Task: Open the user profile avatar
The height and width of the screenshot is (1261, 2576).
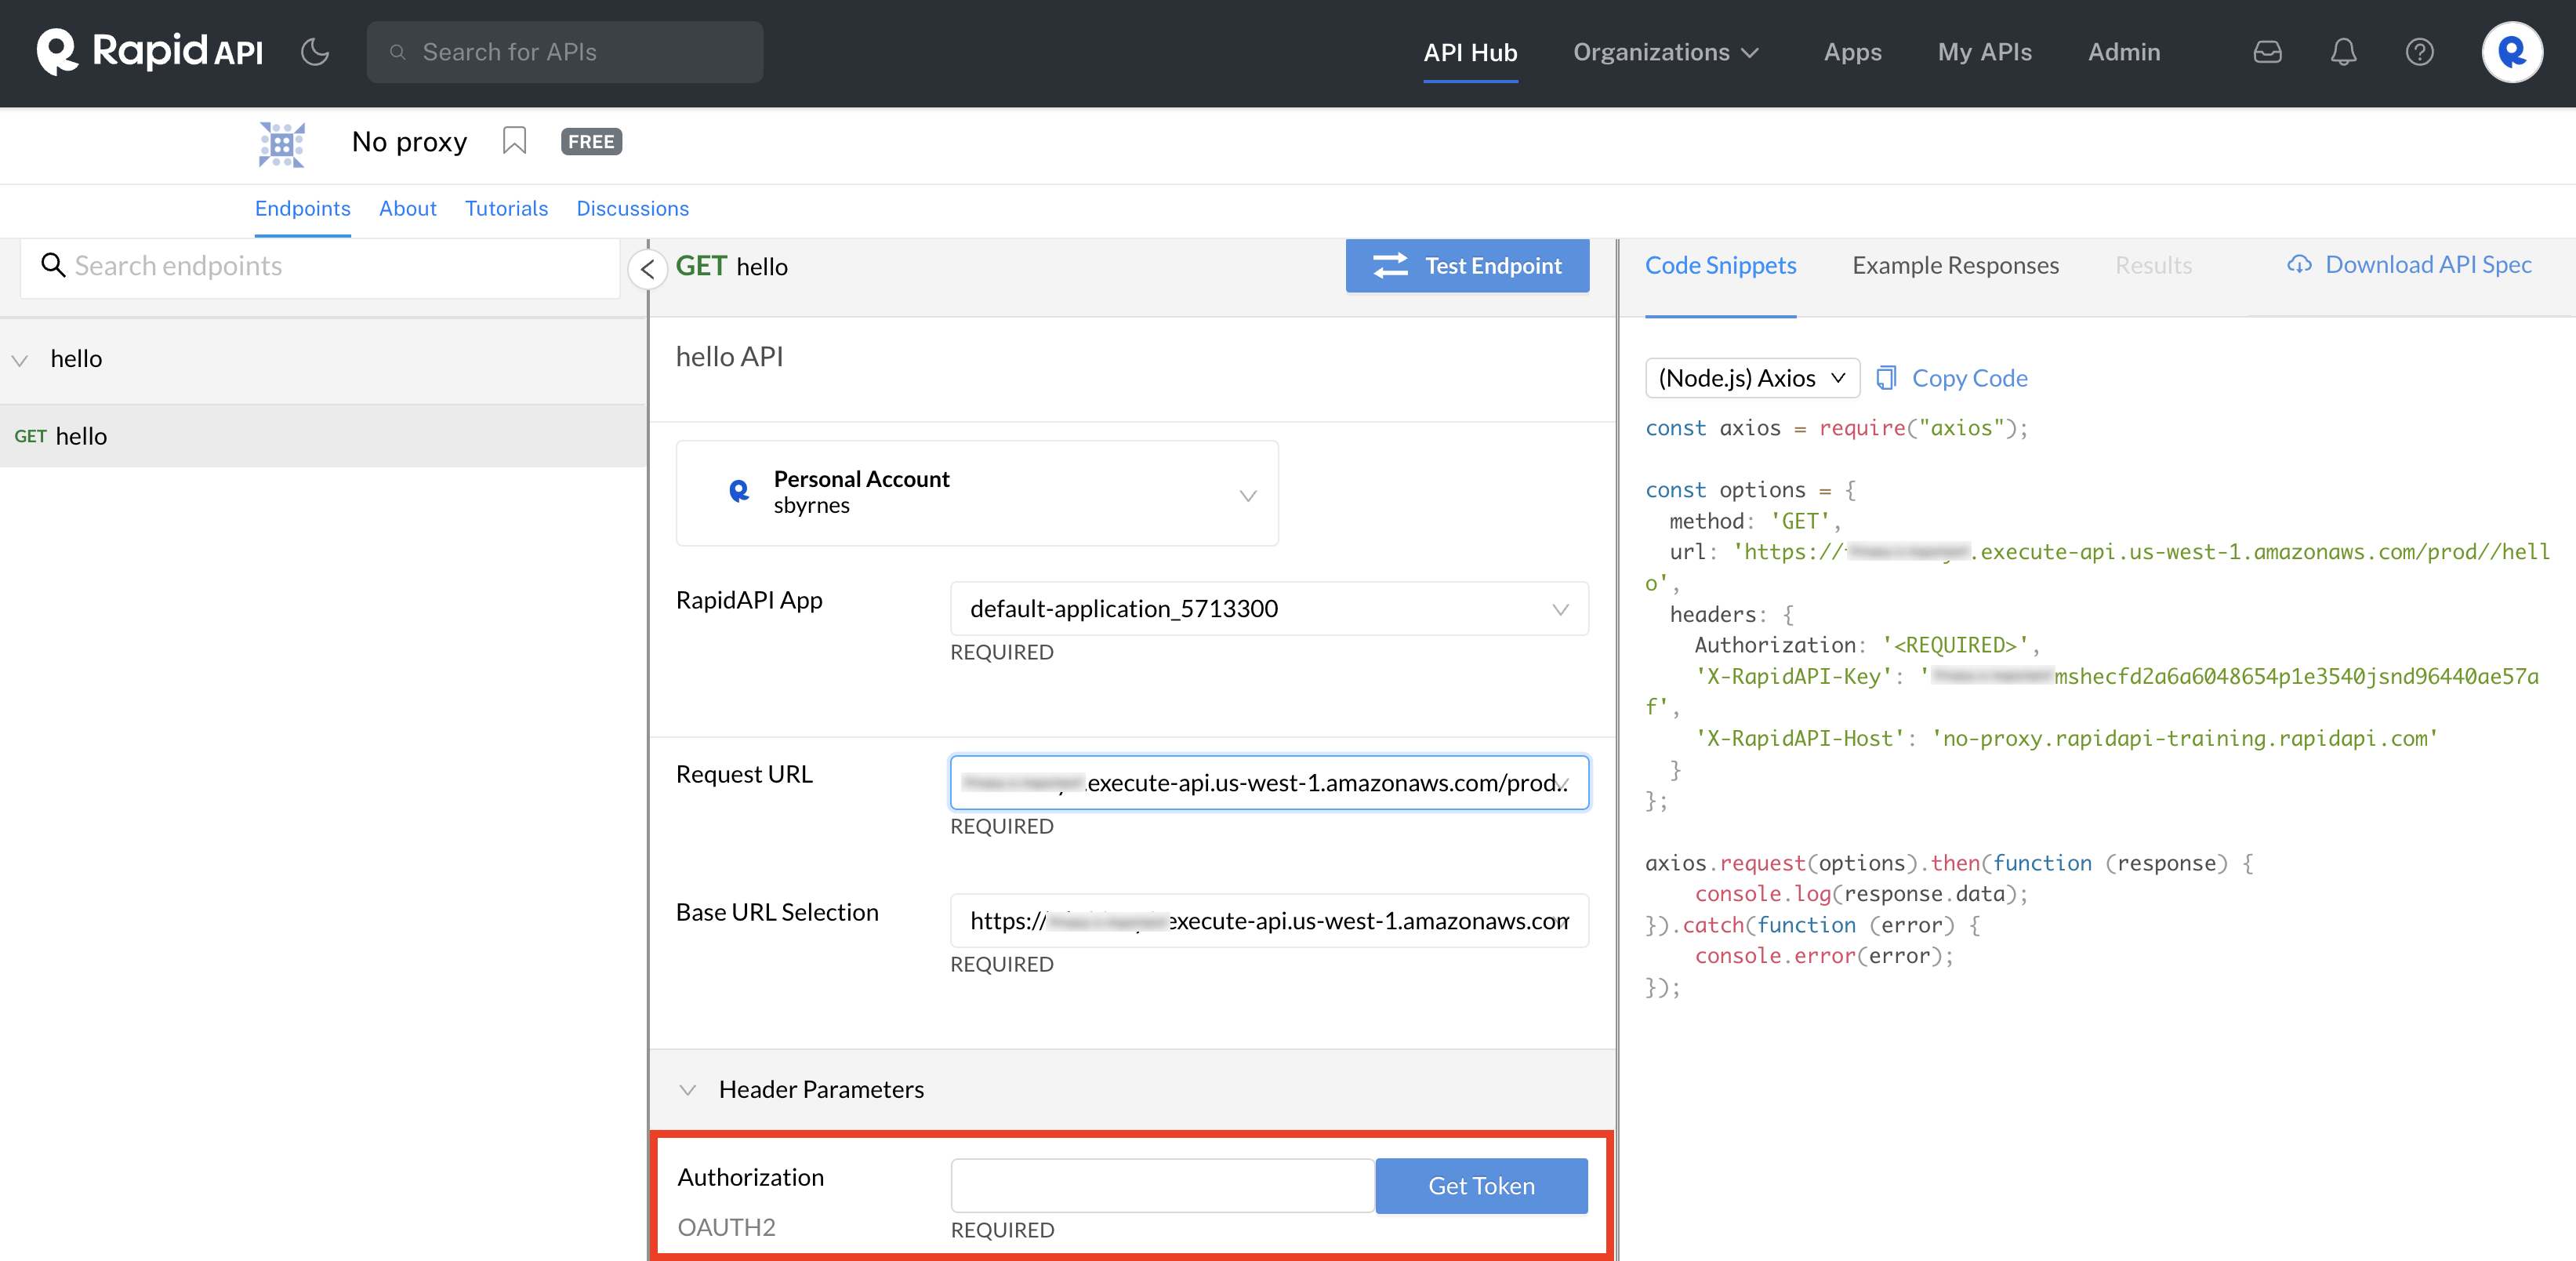Action: click(x=2512, y=52)
